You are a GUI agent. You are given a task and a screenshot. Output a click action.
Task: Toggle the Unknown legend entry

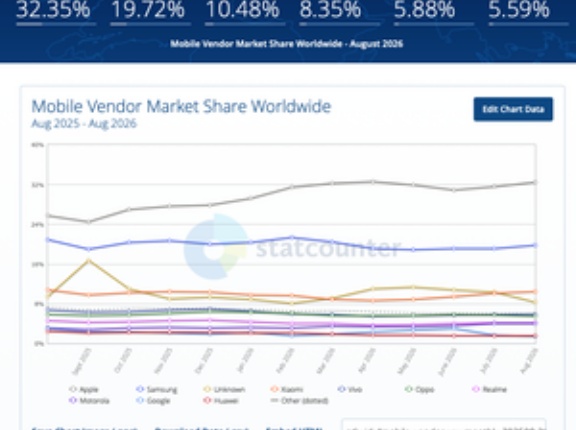click(x=224, y=389)
